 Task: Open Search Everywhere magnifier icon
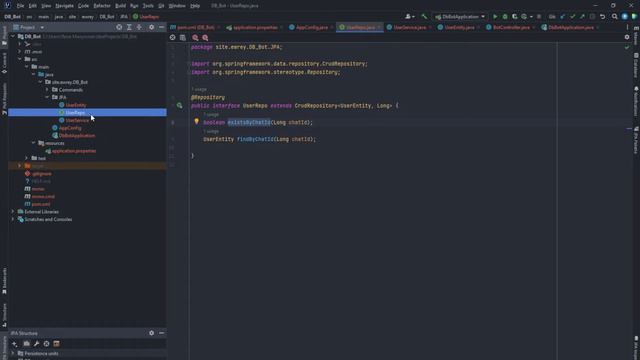[615, 17]
